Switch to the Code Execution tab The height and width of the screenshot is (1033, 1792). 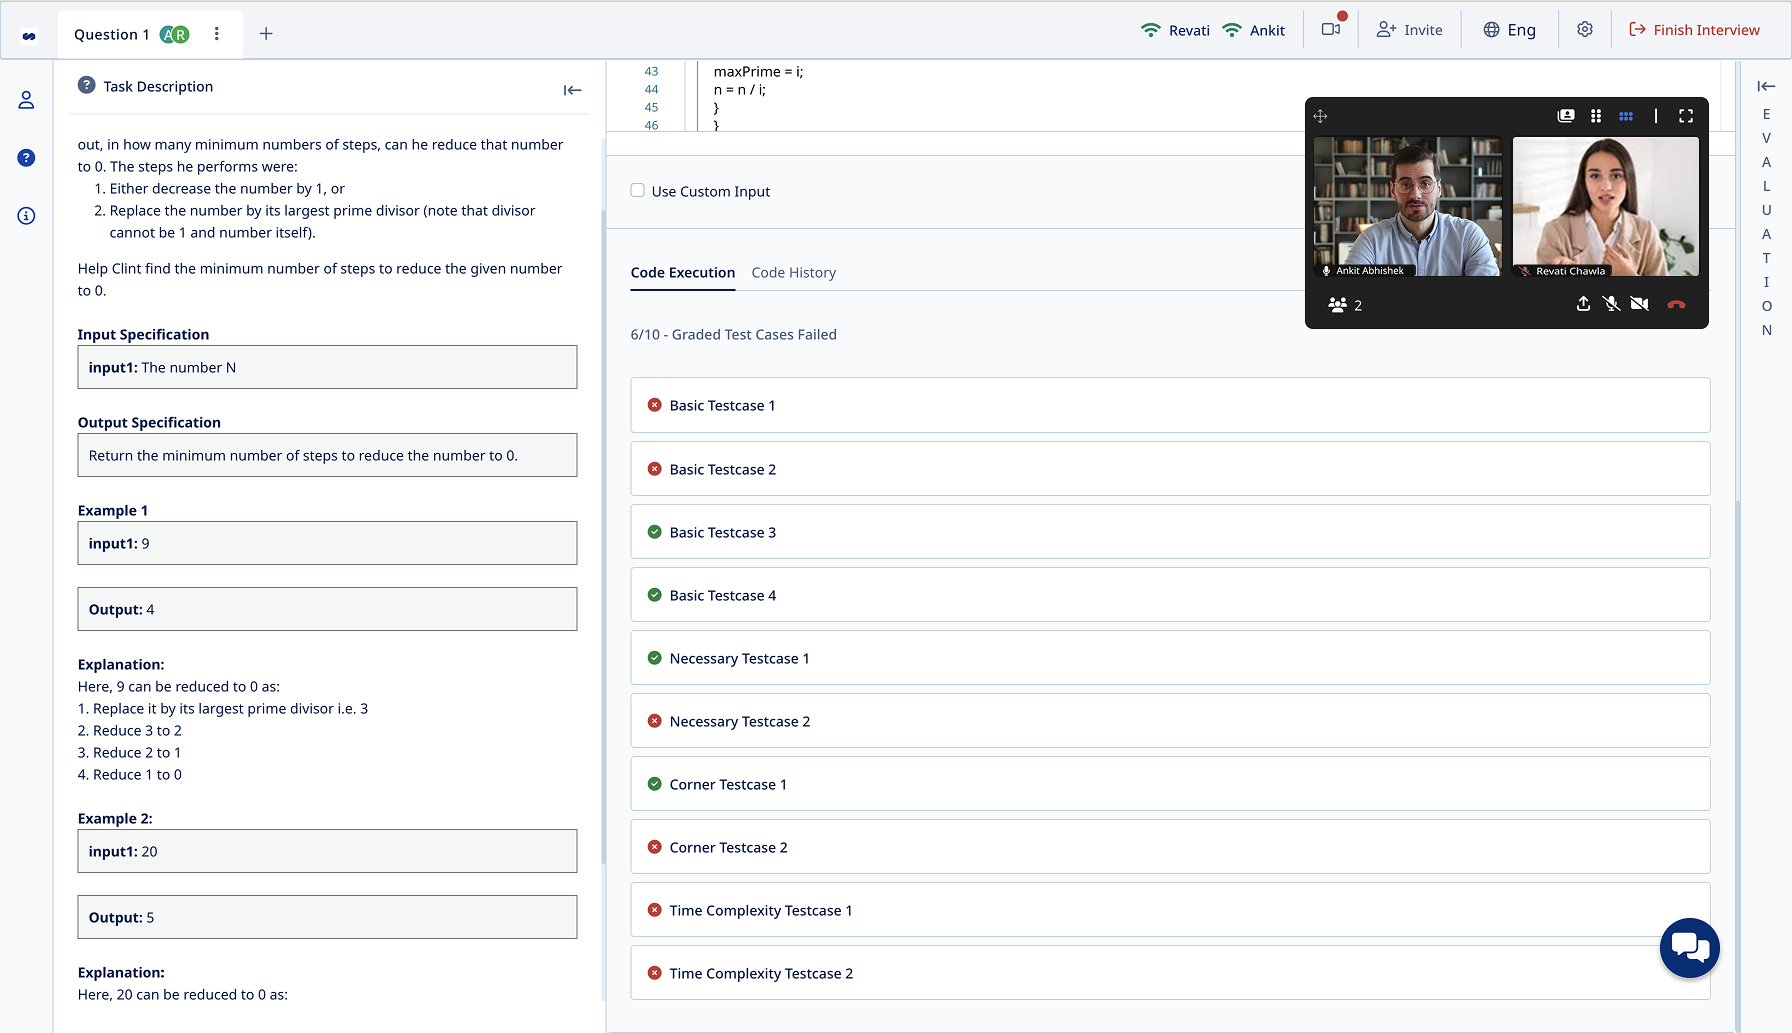683,272
